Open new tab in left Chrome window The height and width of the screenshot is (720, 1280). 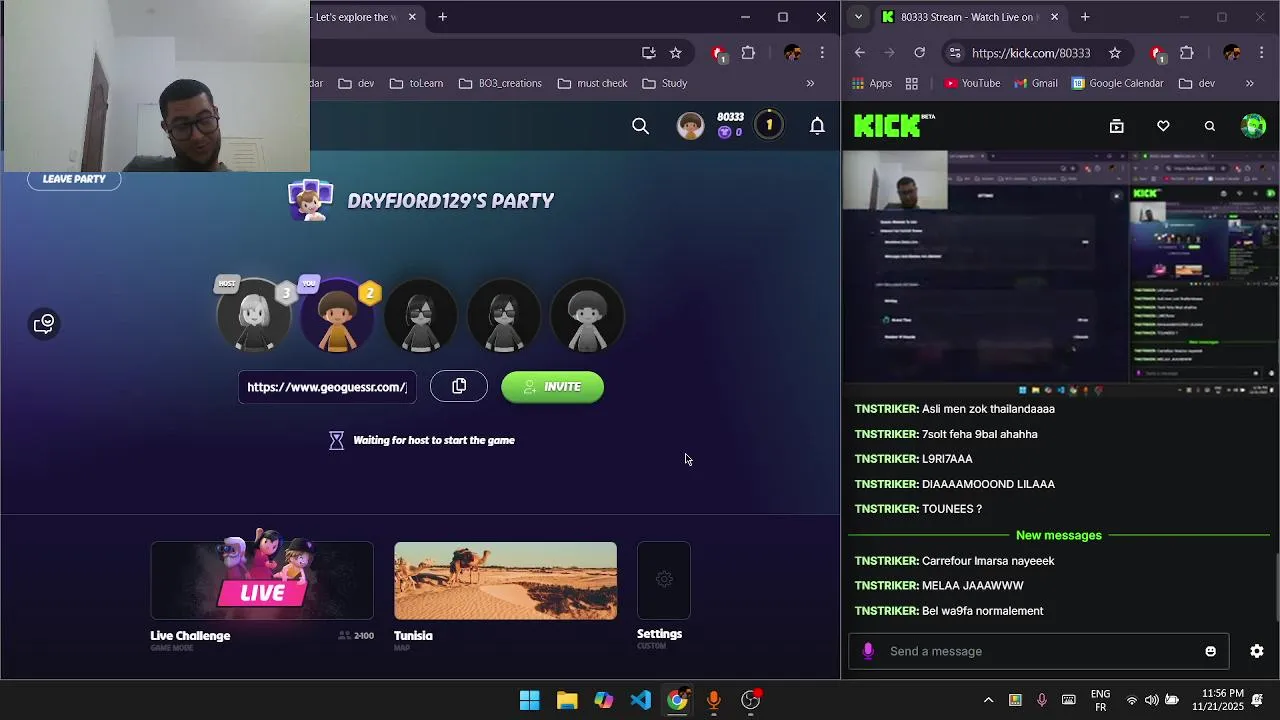click(x=442, y=17)
